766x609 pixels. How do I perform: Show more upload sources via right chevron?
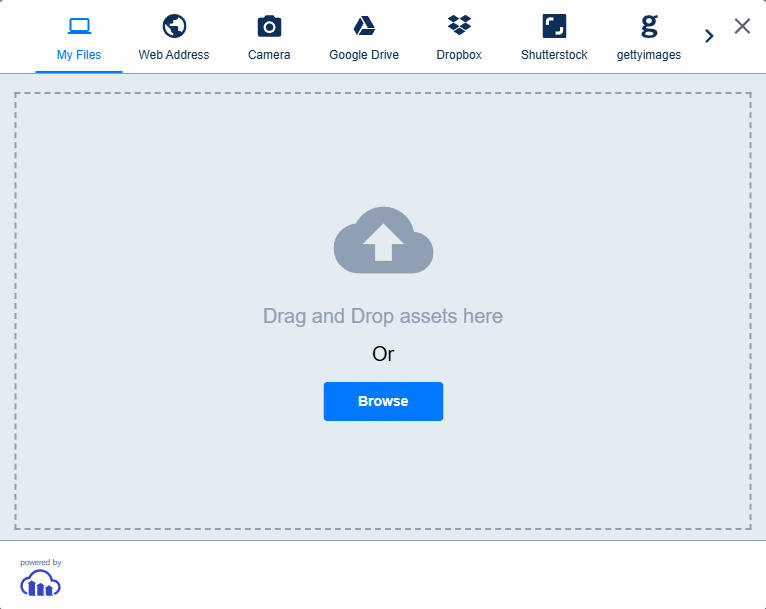coord(709,36)
